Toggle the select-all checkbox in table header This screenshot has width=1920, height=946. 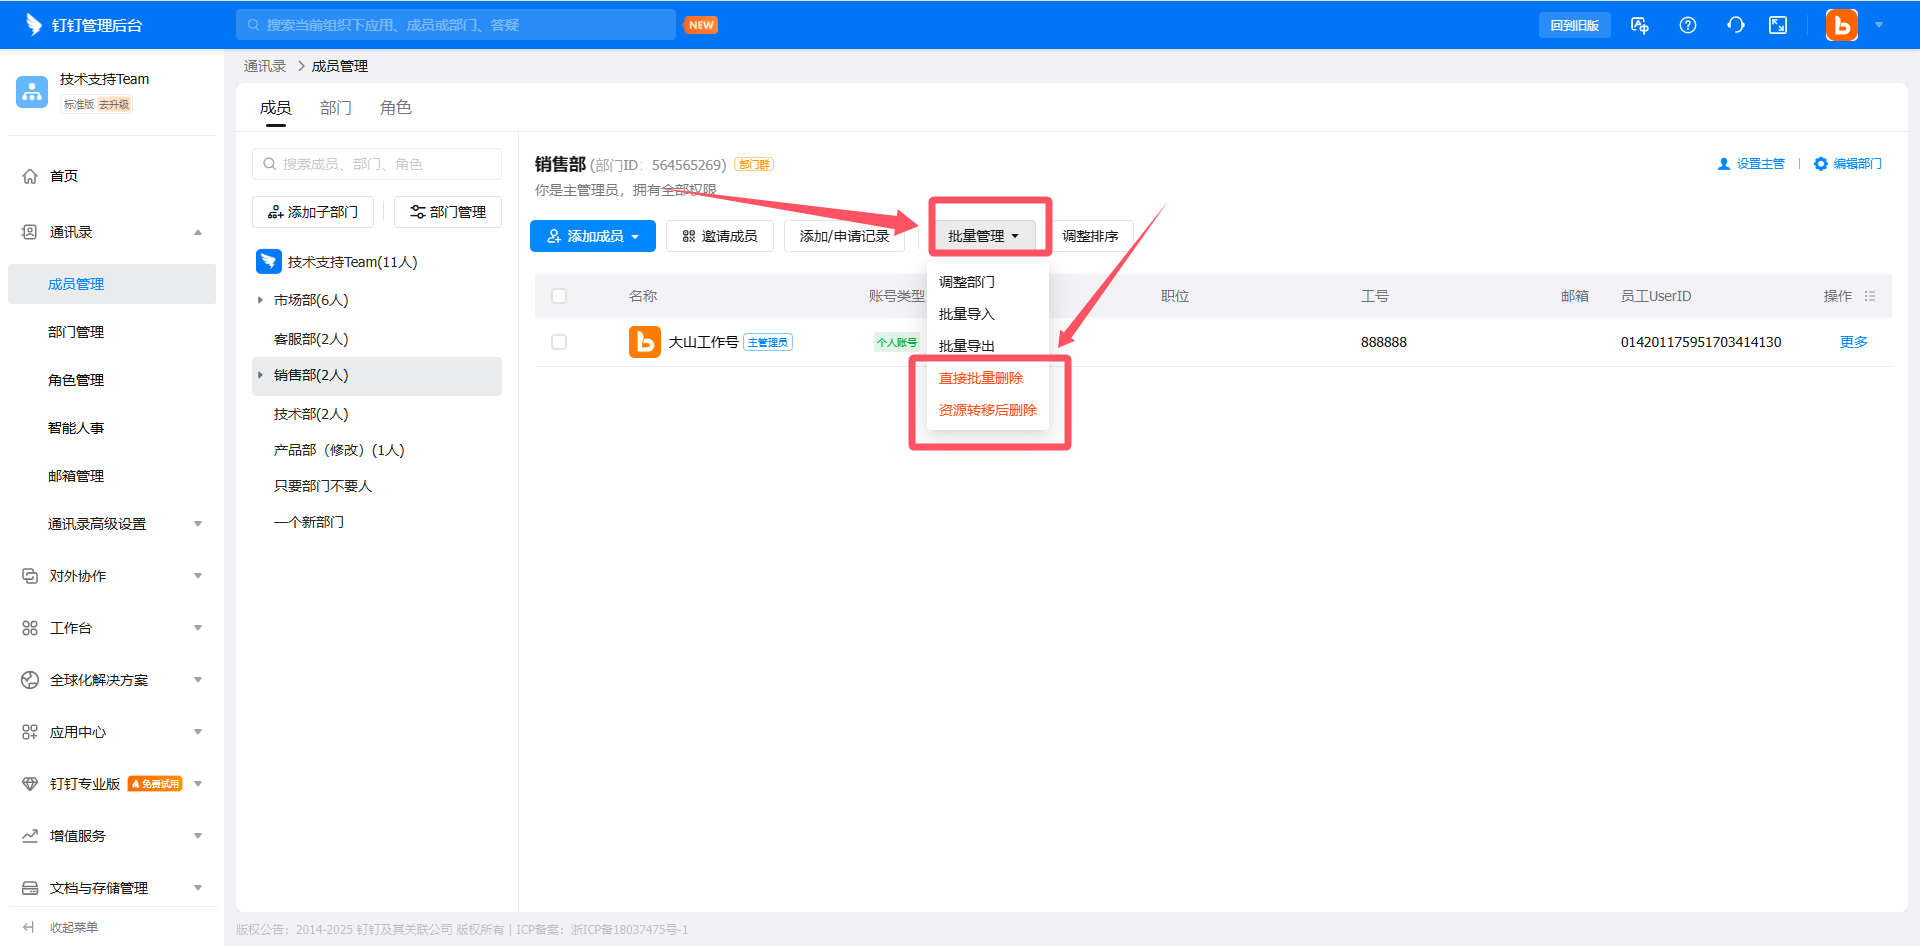tap(559, 296)
